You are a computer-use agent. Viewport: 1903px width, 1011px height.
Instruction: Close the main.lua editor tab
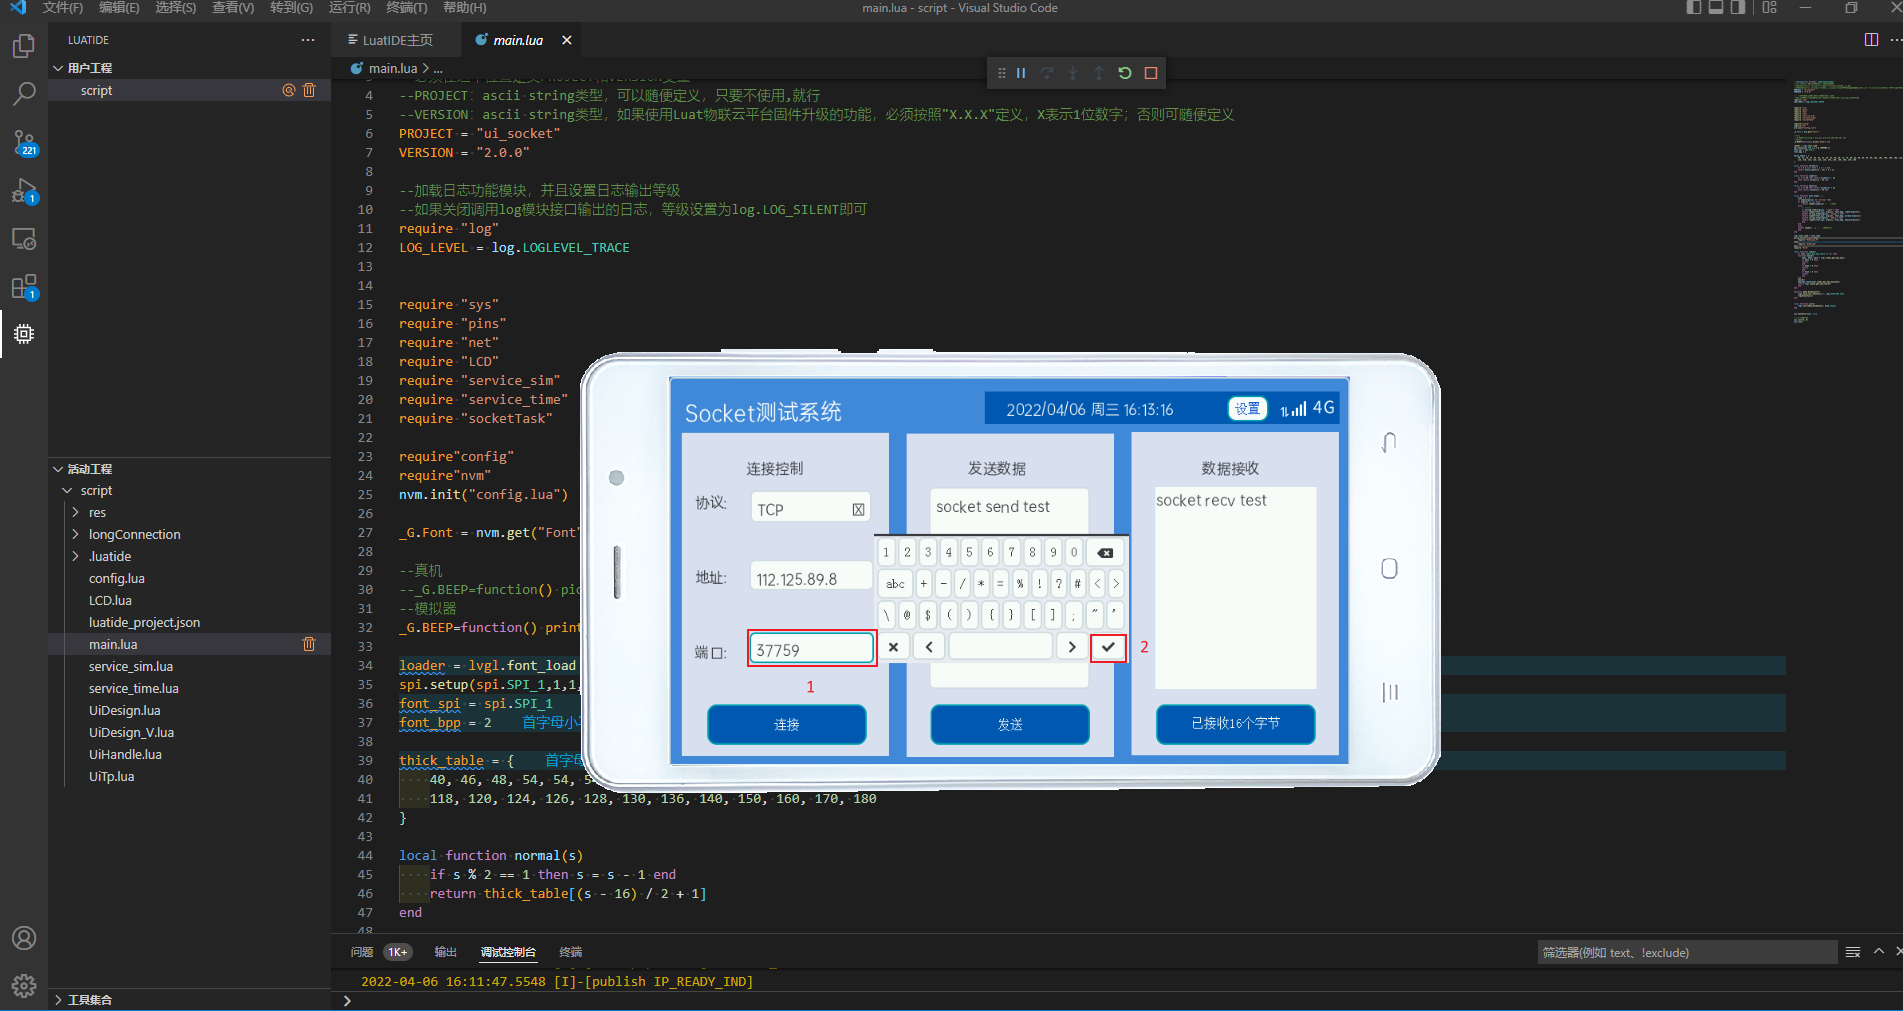(x=567, y=40)
